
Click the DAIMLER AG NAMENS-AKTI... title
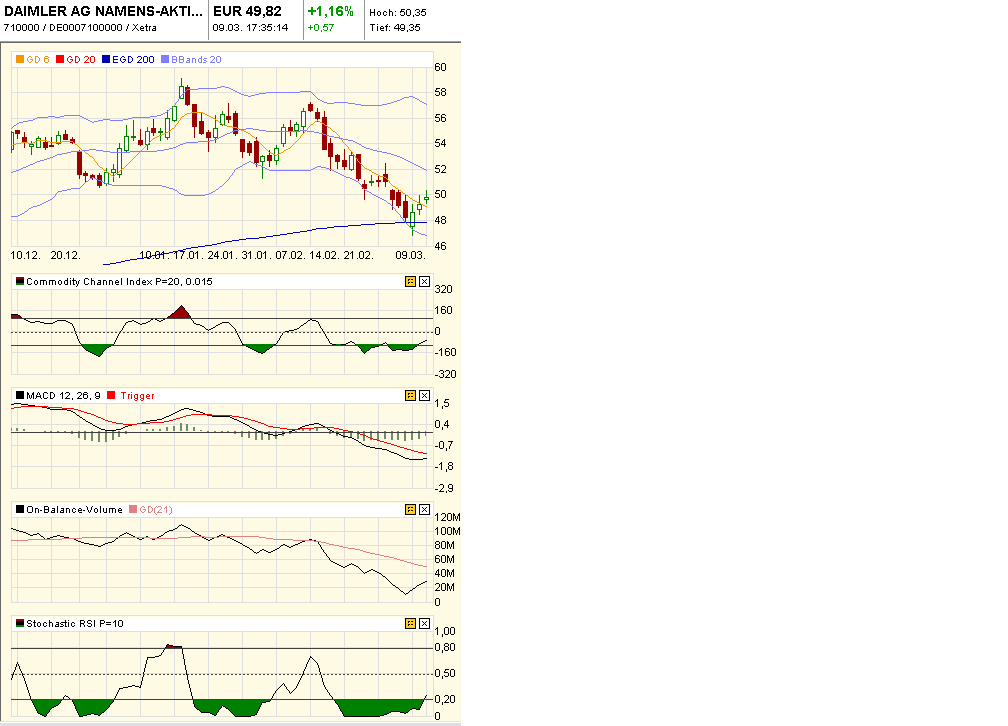(x=104, y=12)
